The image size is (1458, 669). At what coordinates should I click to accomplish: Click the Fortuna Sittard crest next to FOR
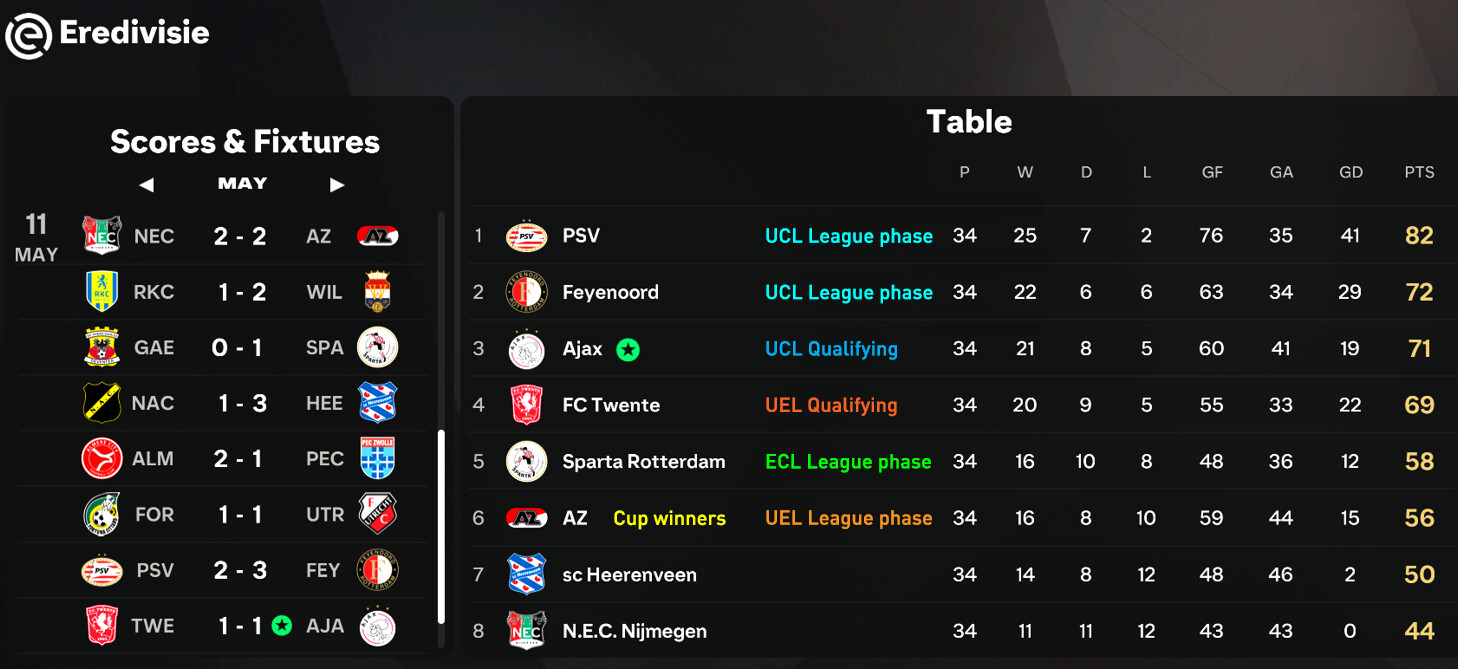102,514
